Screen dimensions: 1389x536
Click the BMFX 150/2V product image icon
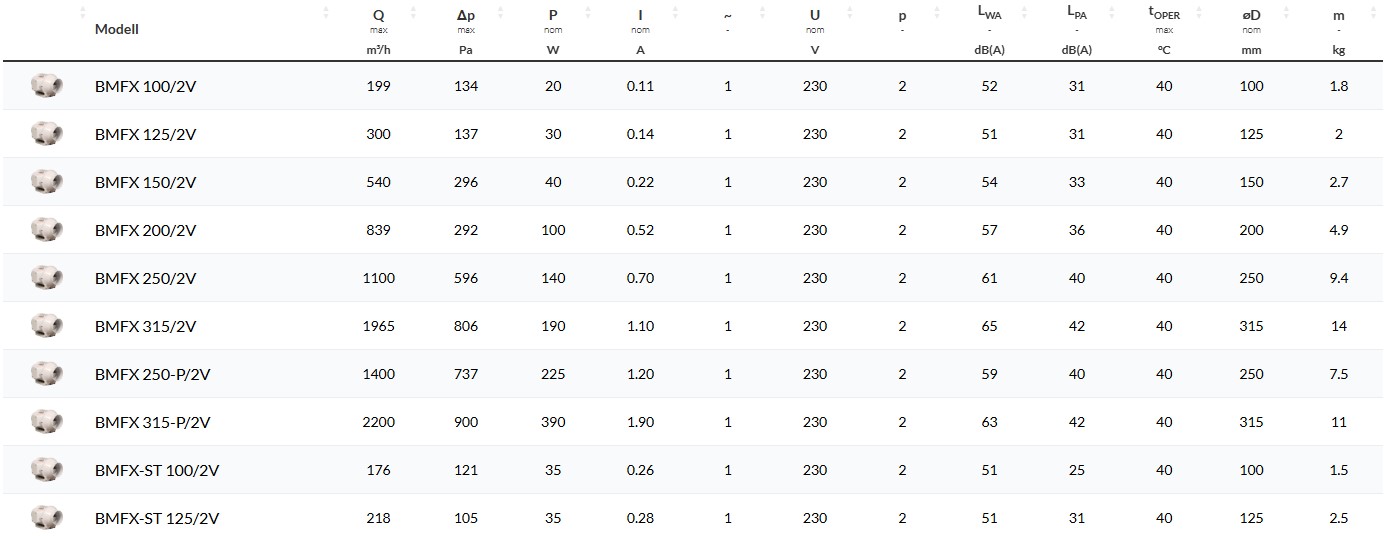(x=46, y=182)
